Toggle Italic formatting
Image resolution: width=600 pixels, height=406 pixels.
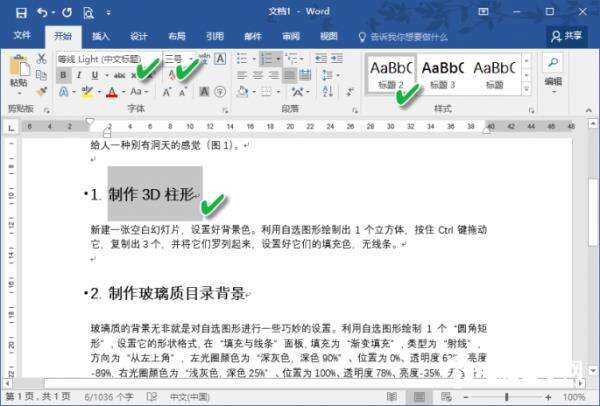point(79,75)
